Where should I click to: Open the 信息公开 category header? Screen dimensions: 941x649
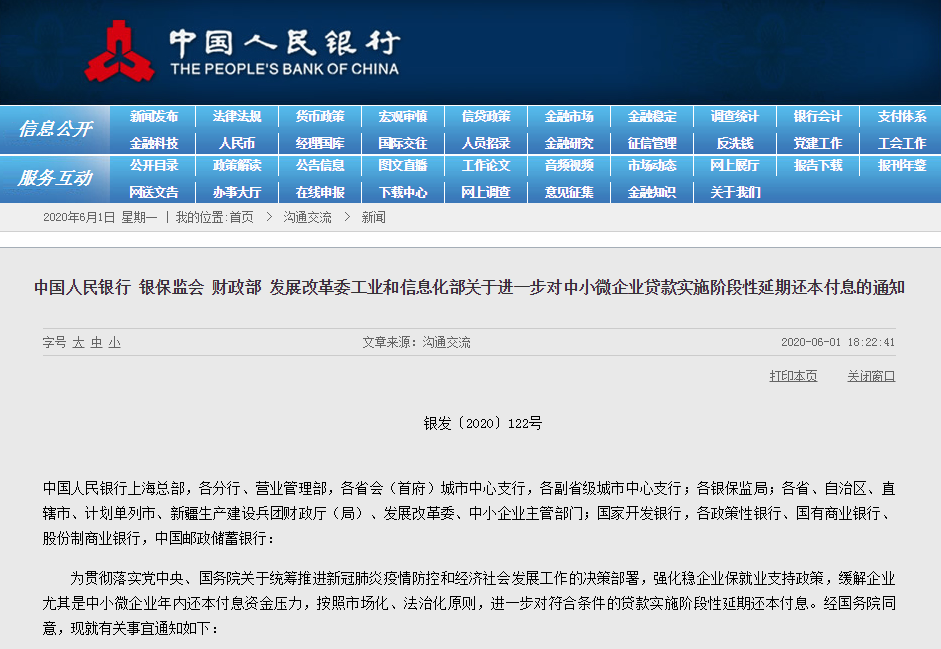coord(55,129)
